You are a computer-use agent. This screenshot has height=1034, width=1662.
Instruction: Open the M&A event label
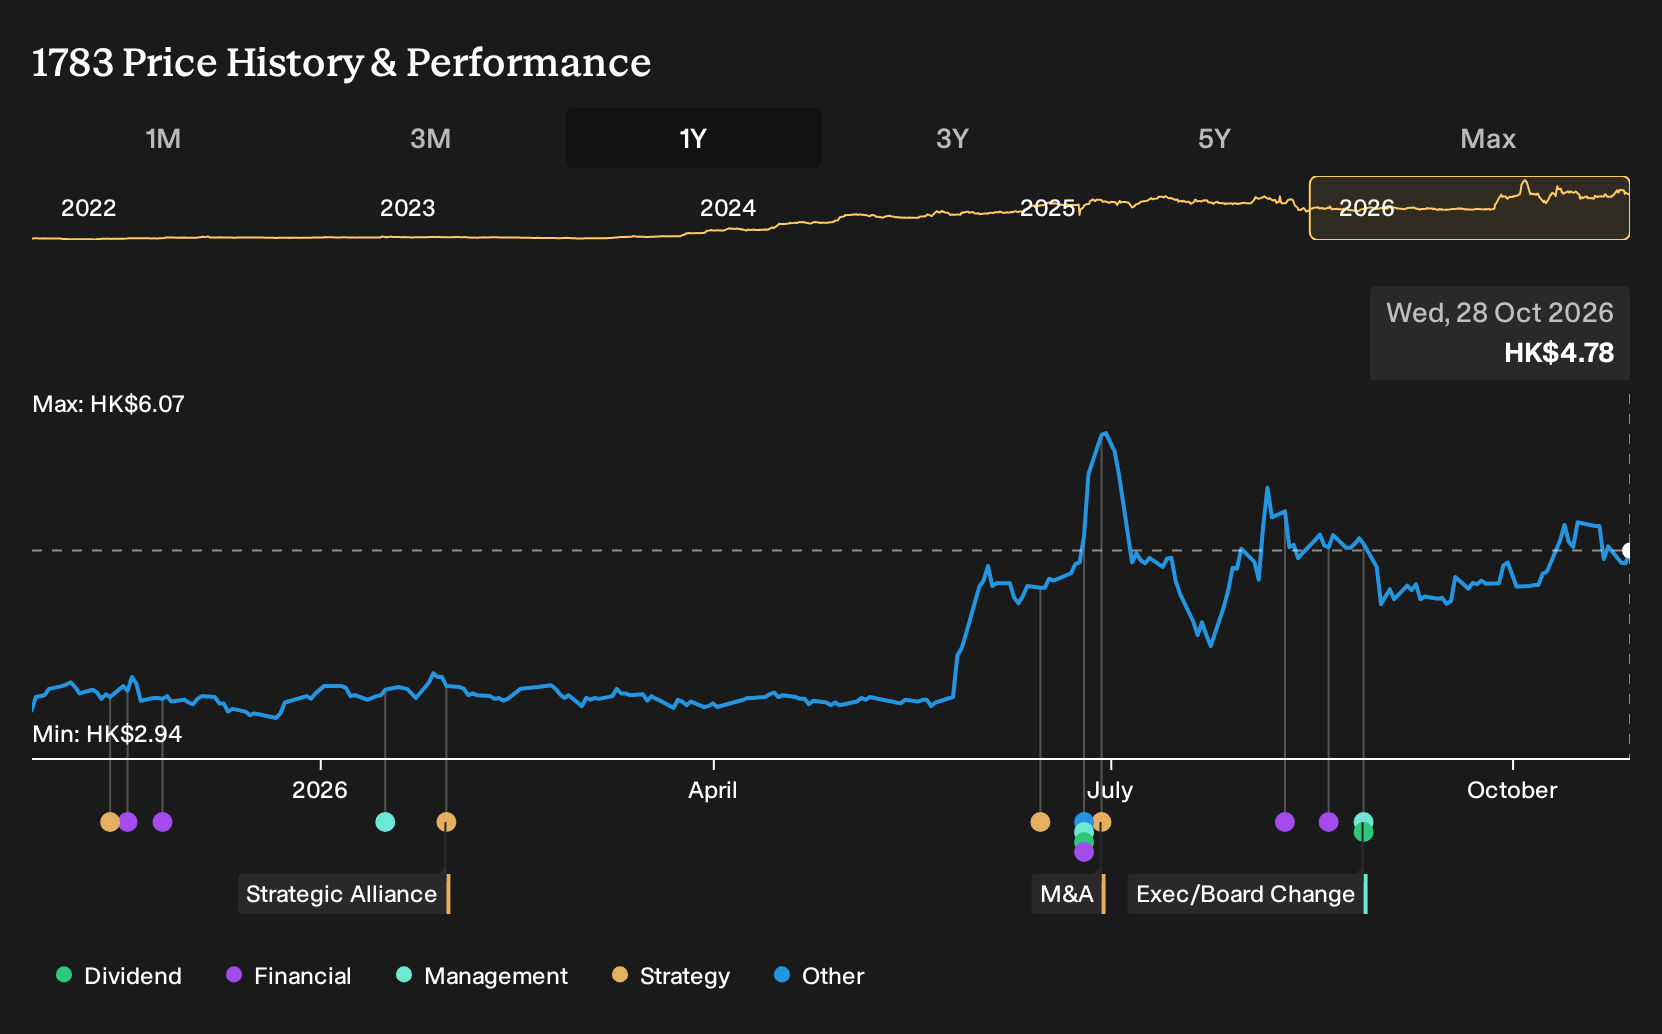[x=1068, y=894]
